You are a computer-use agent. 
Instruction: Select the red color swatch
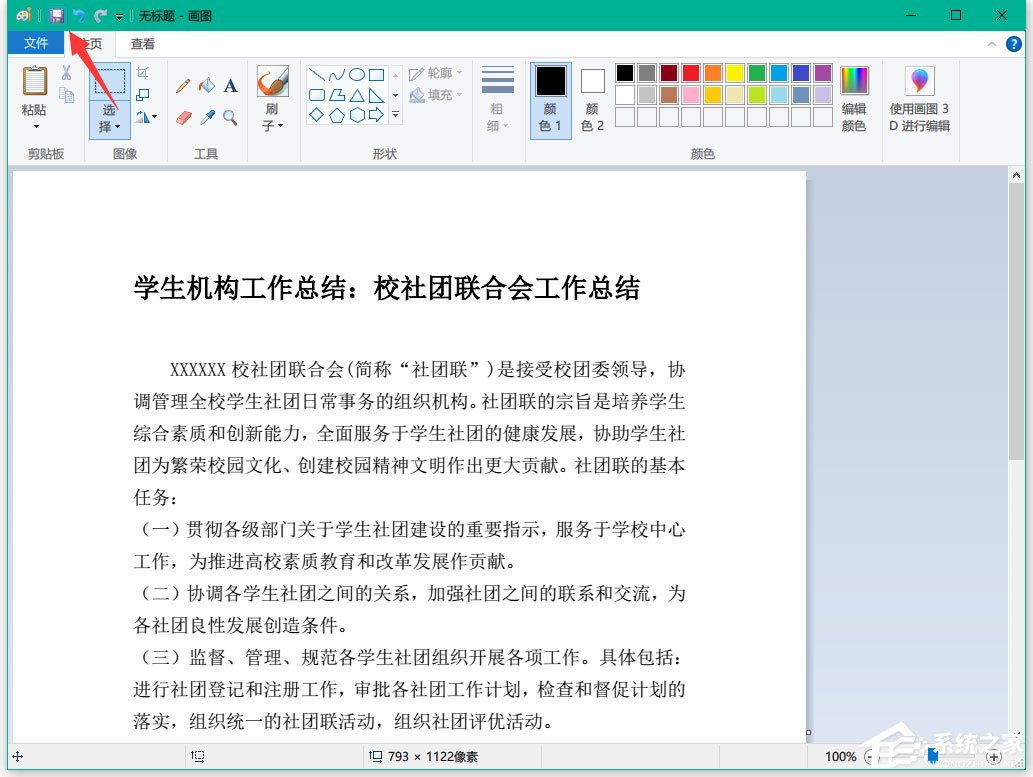tap(690, 71)
